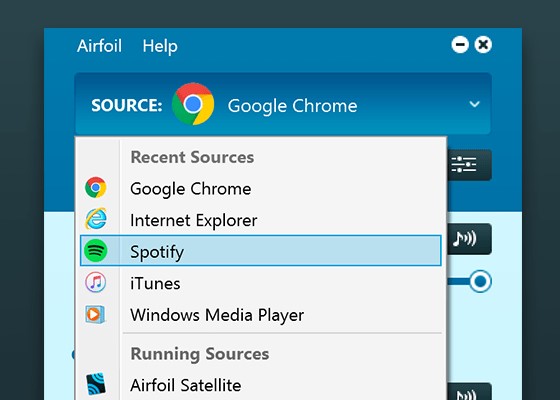This screenshot has height=400, width=560.
Task: Pick iTunes from the source list
Action: coord(261,282)
